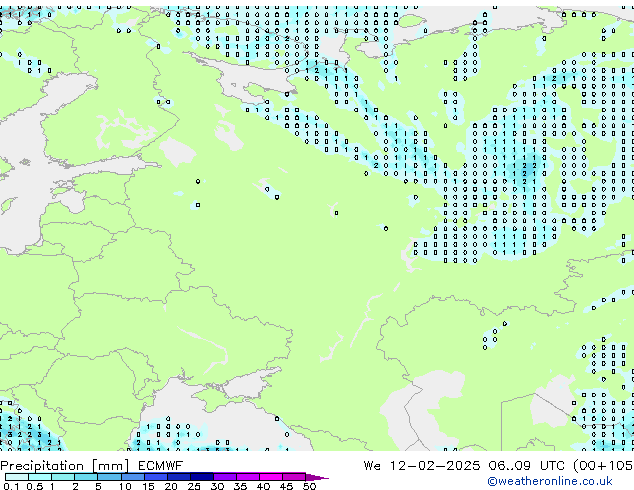Screen dimensions: 634x490
Task: Click the '0.5' legend scale label
Action: click(34, 486)
